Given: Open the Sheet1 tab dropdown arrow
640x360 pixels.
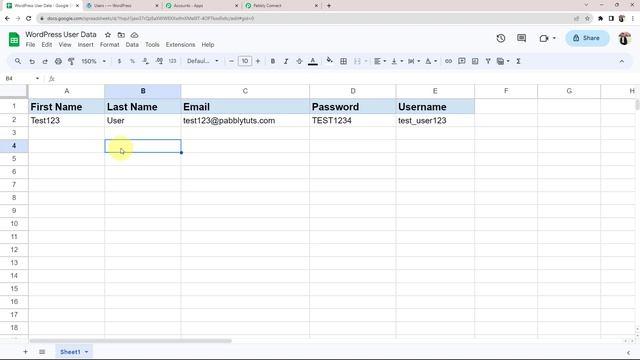Looking at the screenshot, I should click(x=87, y=352).
